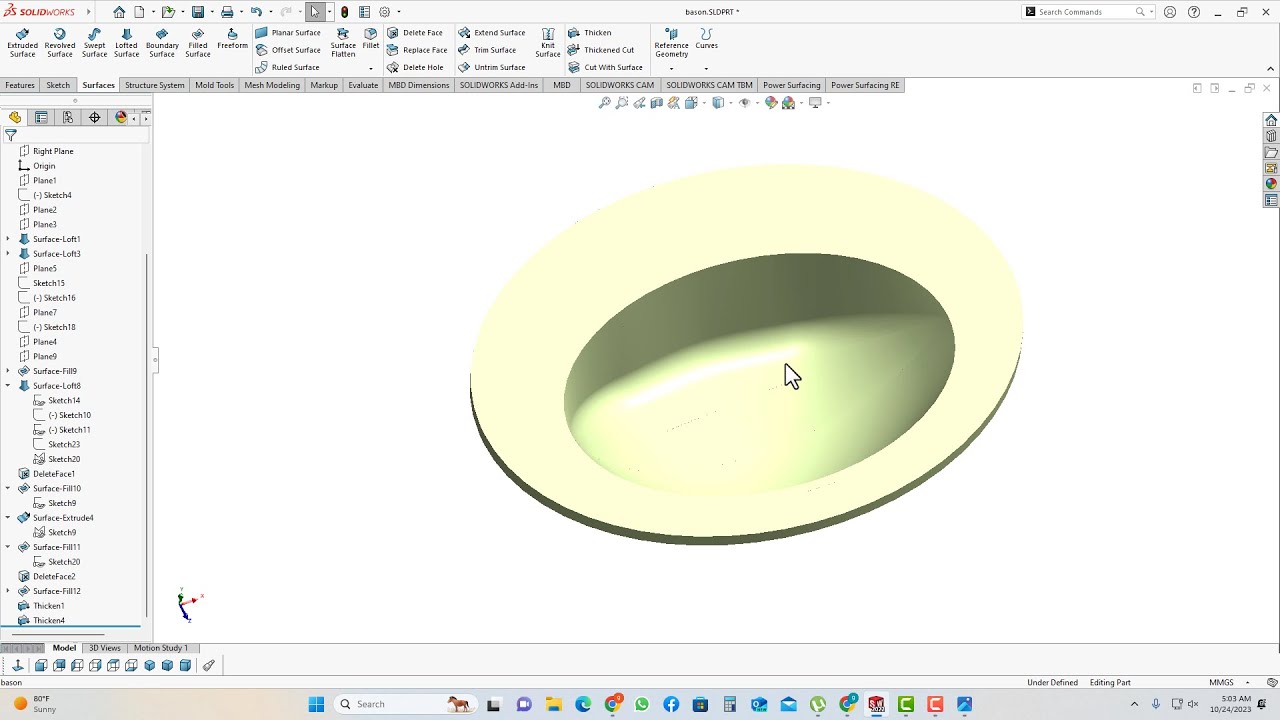
Task: Click the Save icon in the title bar
Action: (x=198, y=12)
